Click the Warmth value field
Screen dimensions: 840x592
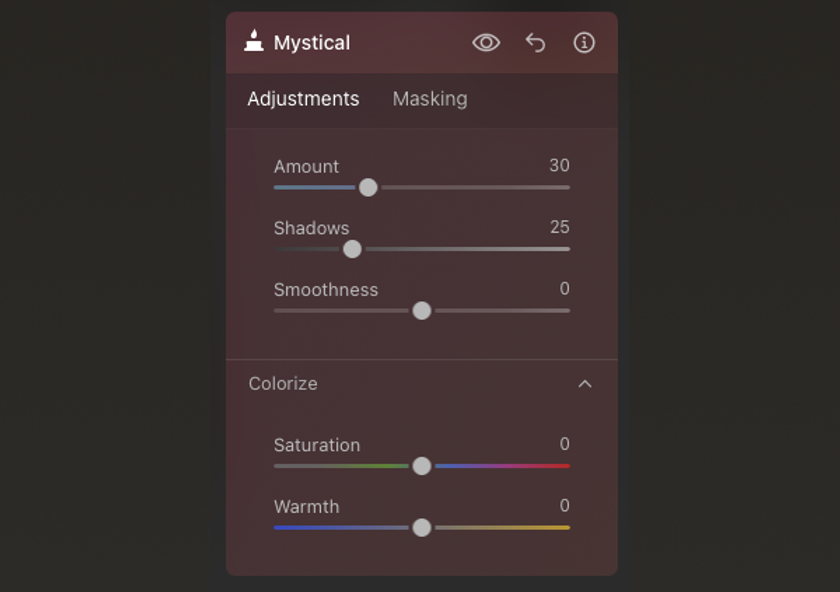tap(565, 506)
